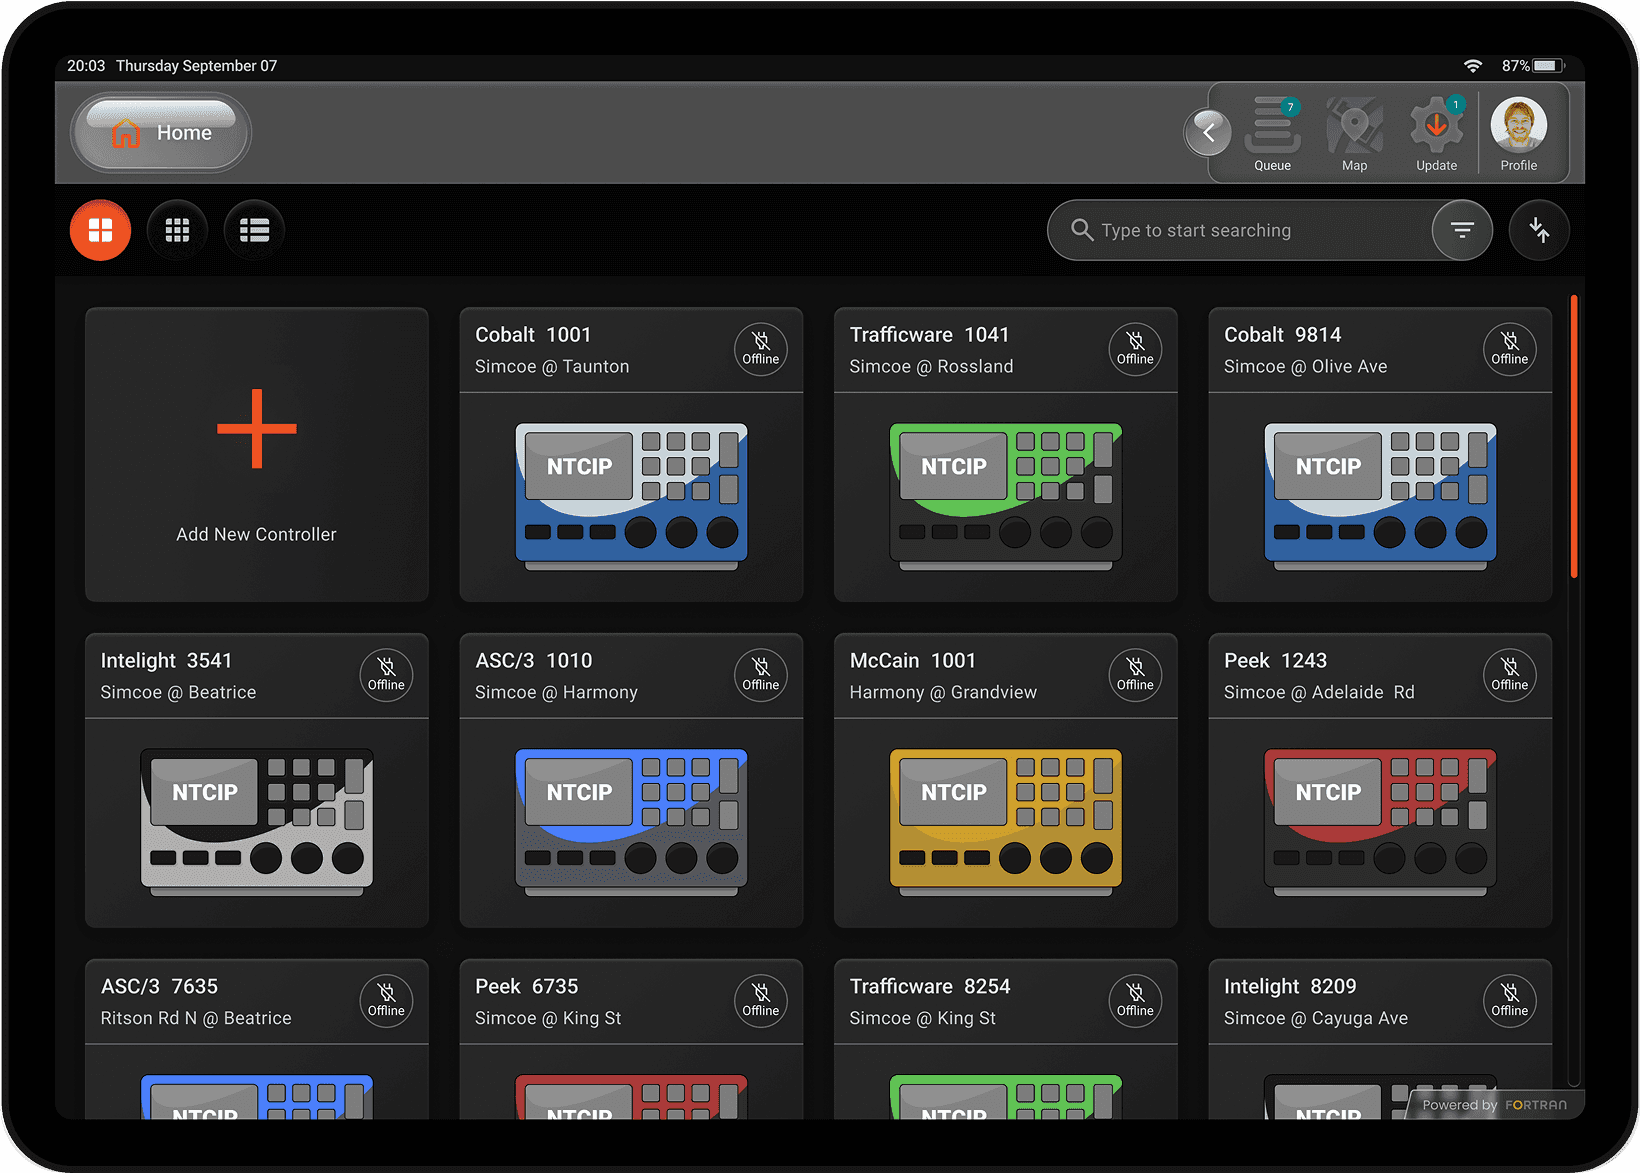This screenshot has width=1640, height=1173.
Task: Click 'Harmony @ Grandview' location text
Action: (x=943, y=692)
